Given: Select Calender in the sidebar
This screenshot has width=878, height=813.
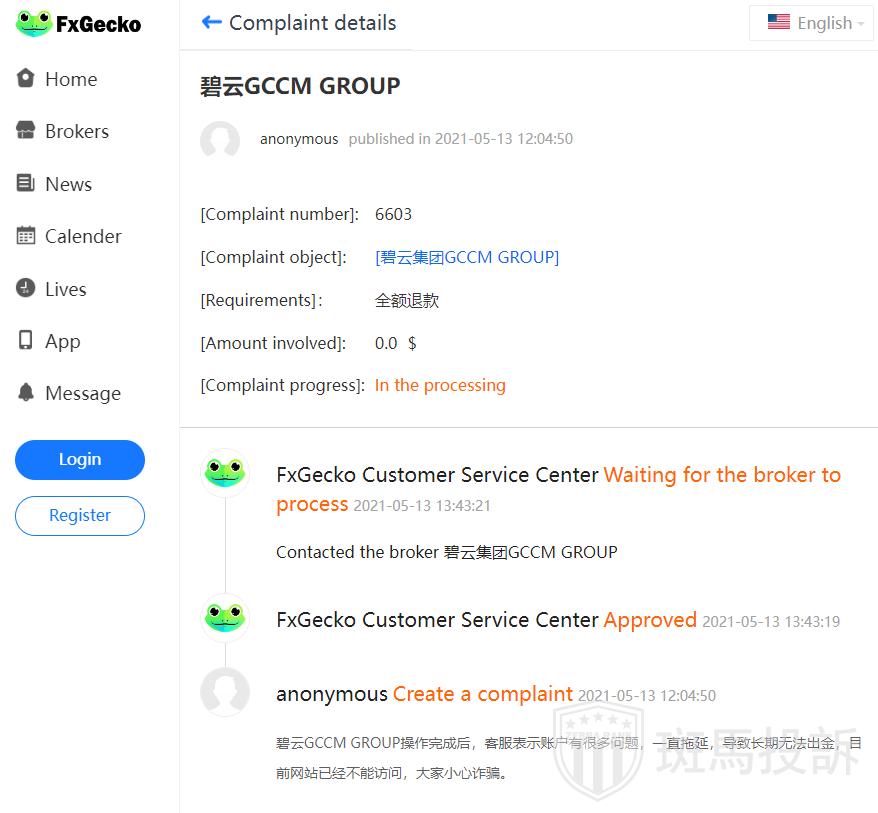Looking at the screenshot, I should 83,236.
